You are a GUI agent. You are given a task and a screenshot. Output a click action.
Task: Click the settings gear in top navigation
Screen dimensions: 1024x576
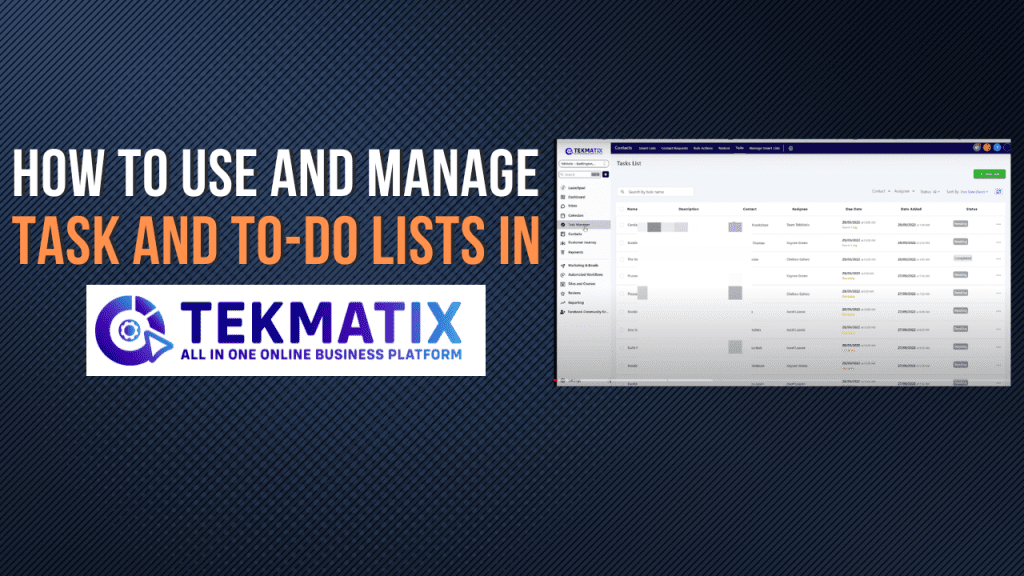(x=791, y=148)
